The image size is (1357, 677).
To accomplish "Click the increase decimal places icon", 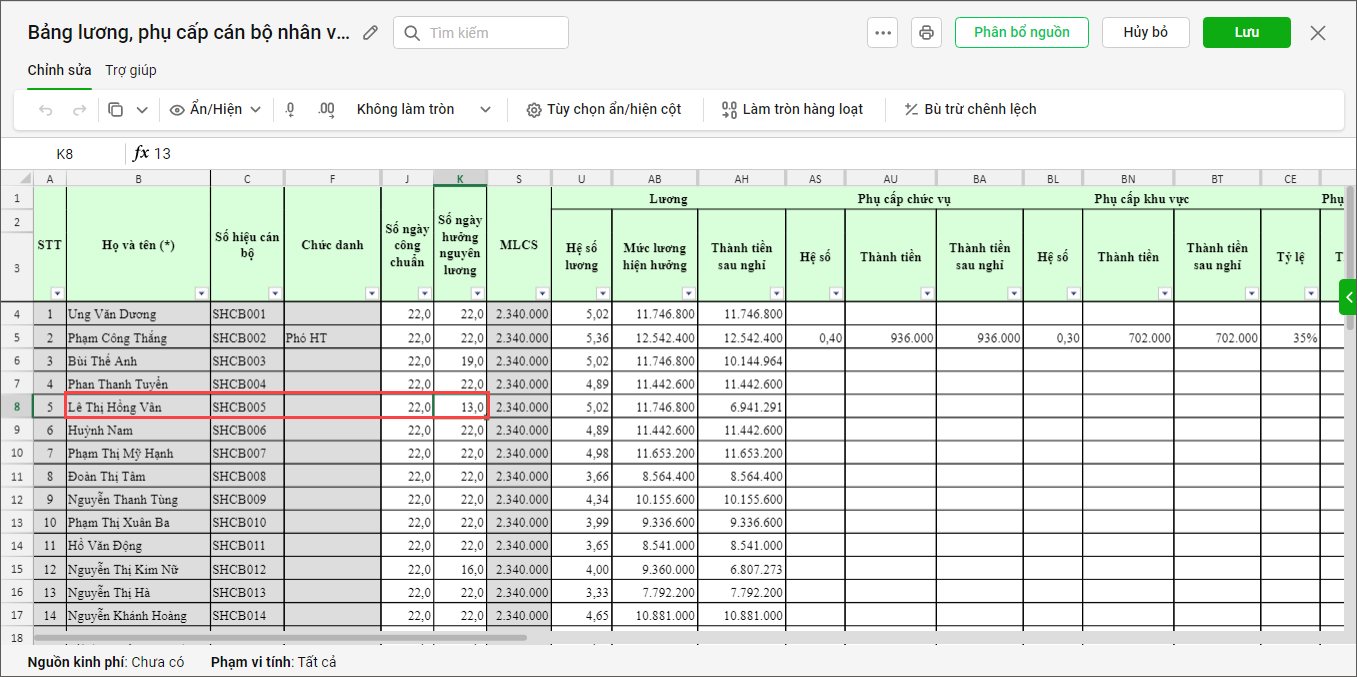I will tap(326, 110).
